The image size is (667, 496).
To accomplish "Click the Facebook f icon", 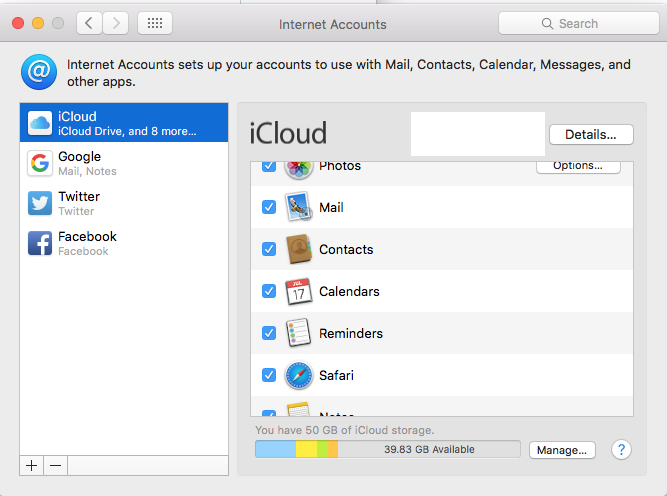I will (40, 243).
